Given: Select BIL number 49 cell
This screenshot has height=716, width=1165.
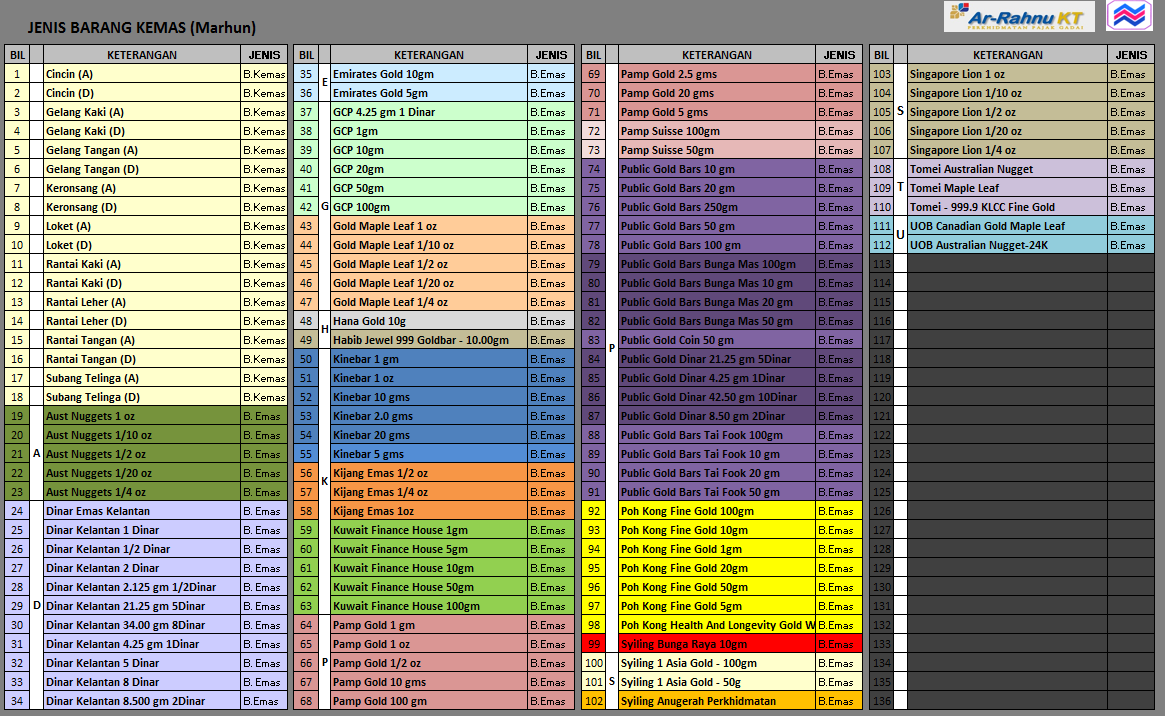Looking at the screenshot, I should (x=306, y=340).
